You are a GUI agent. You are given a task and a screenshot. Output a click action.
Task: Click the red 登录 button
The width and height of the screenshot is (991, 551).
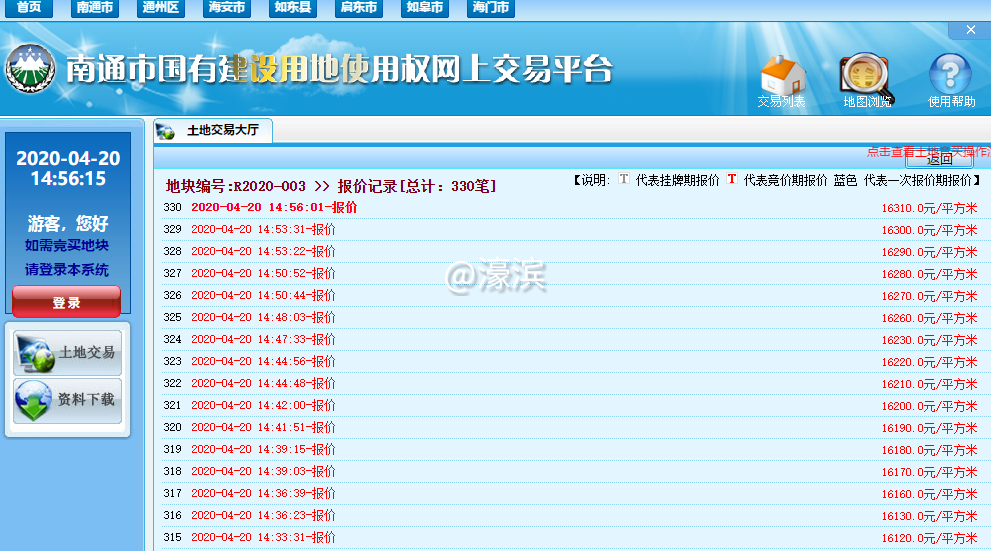[x=66, y=302]
